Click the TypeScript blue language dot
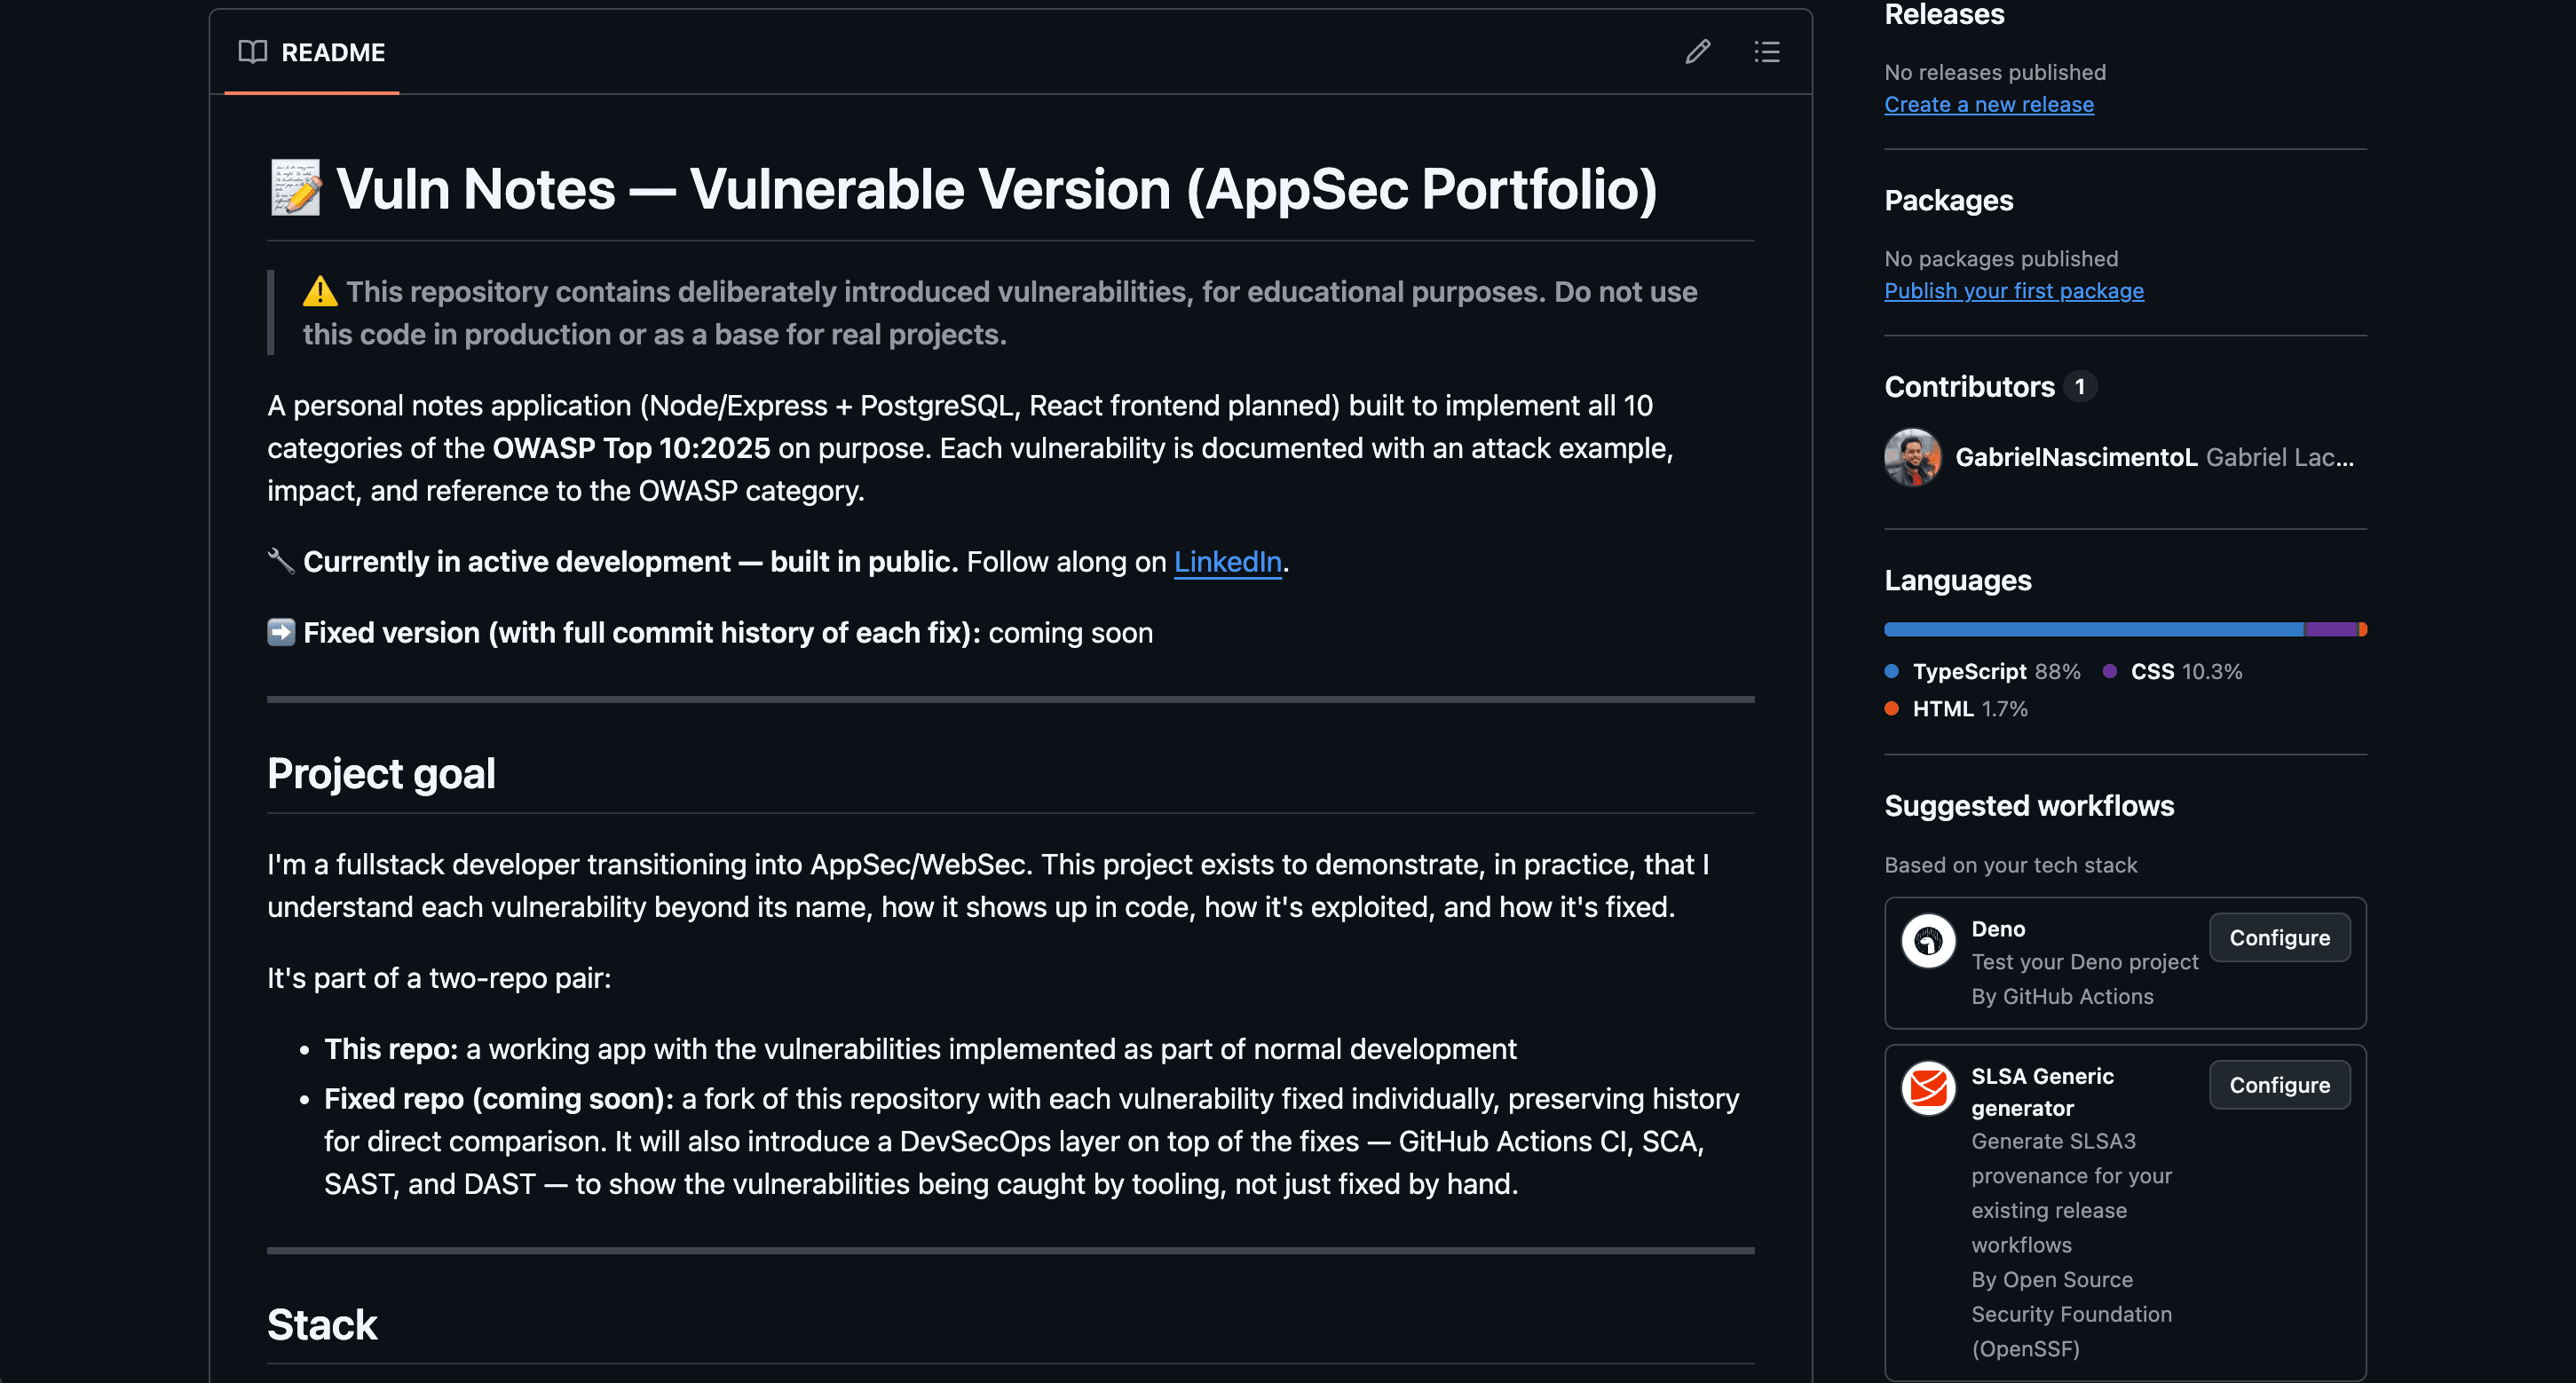Screen dimensions: 2576x1383 click(x=1892, y=671)
